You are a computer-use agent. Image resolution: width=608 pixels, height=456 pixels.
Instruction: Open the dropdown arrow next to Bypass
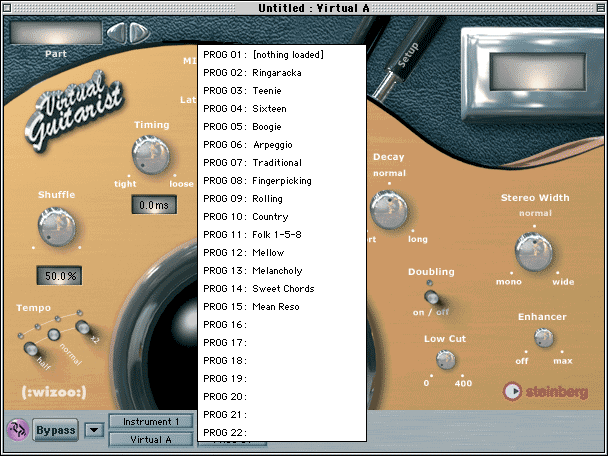(x=93, y=431)
